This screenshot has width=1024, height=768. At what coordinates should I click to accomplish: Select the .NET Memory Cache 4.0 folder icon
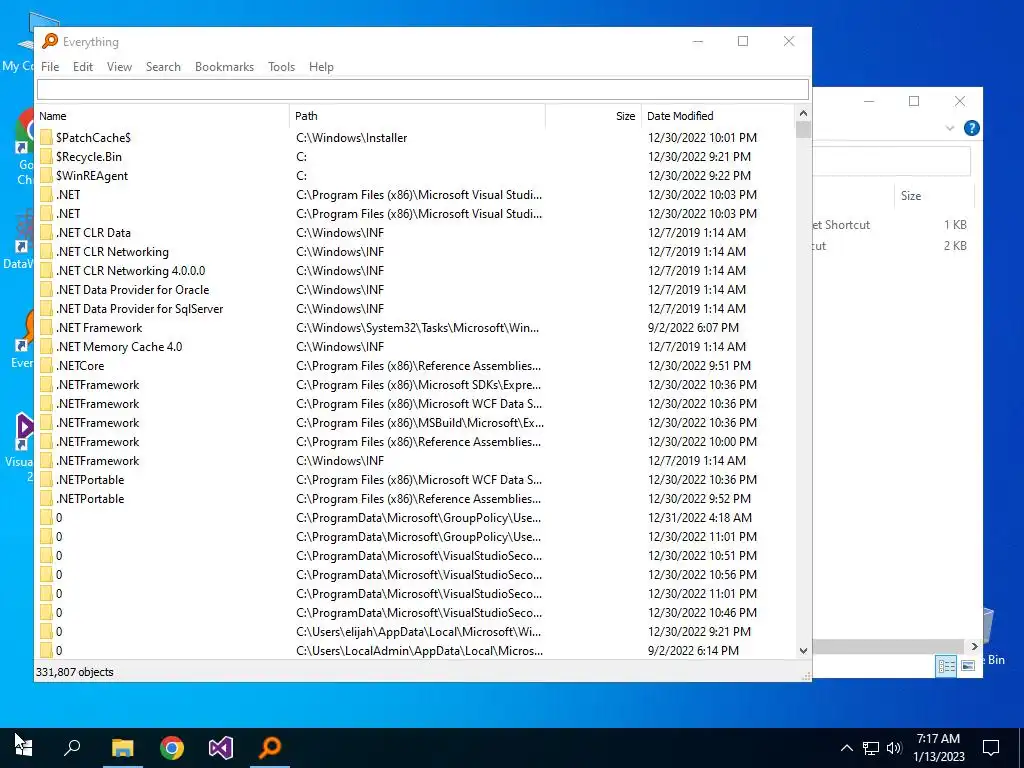tap(46, 347)
